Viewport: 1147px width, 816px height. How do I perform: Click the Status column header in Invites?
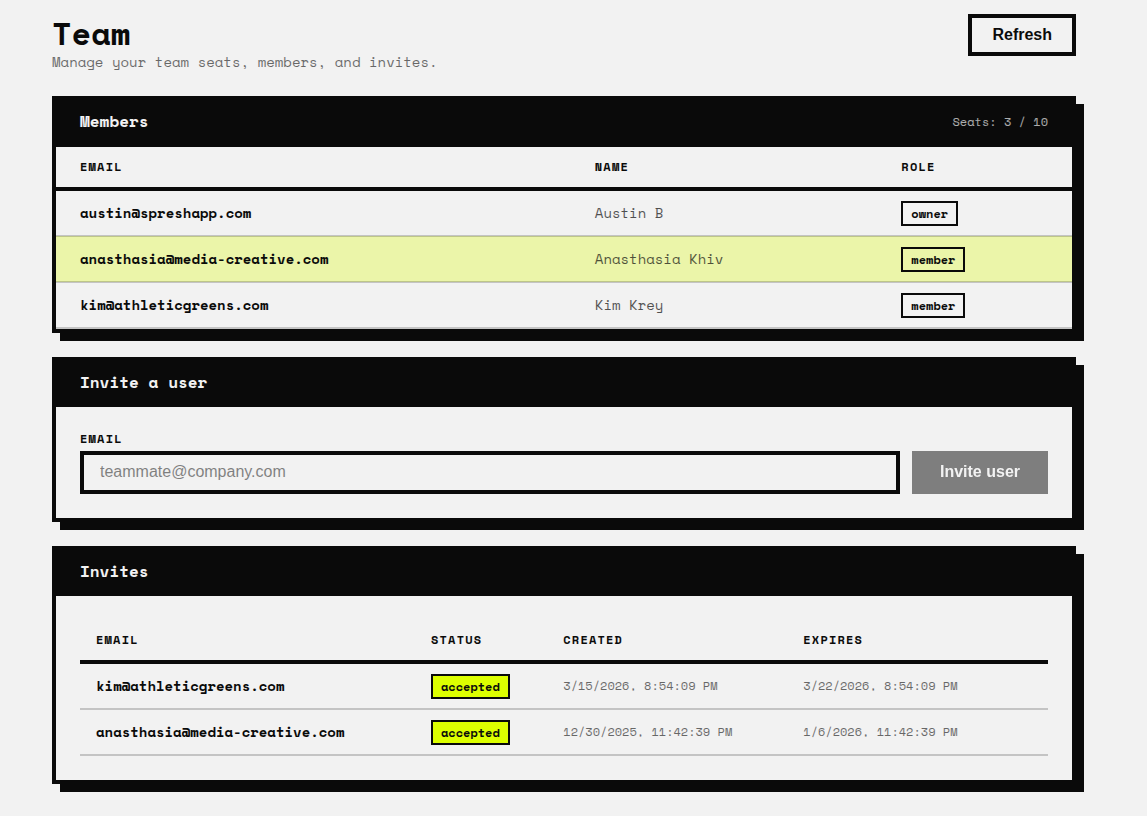[x=456, y=640]
